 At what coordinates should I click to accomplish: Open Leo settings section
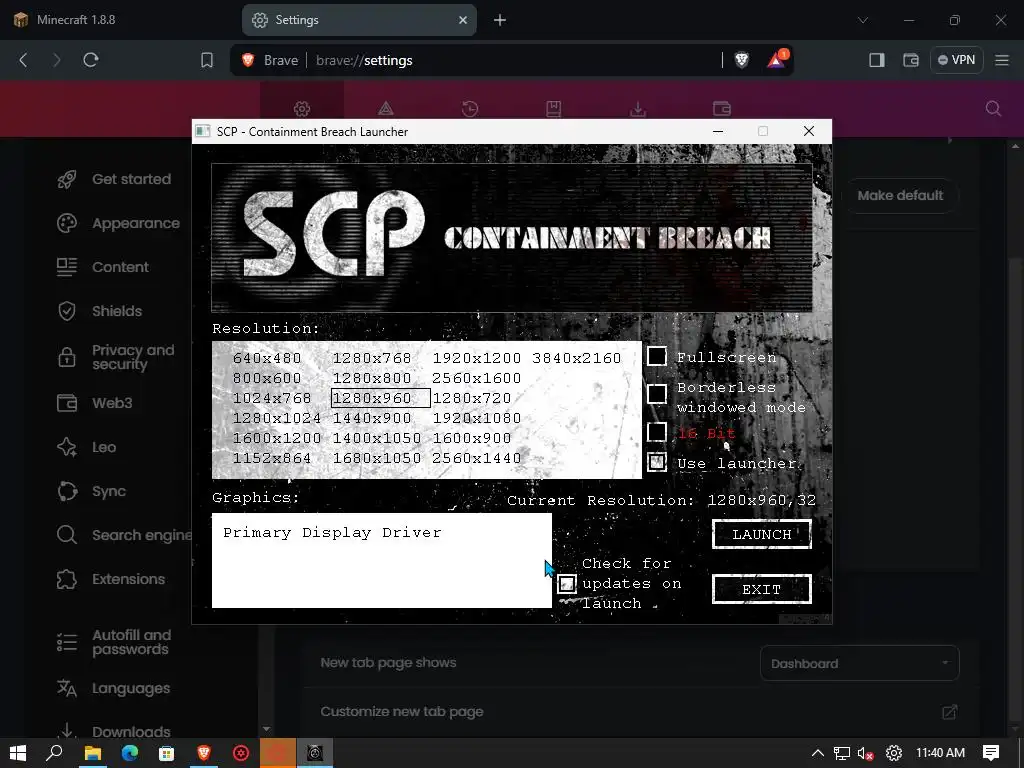(87, 447)
